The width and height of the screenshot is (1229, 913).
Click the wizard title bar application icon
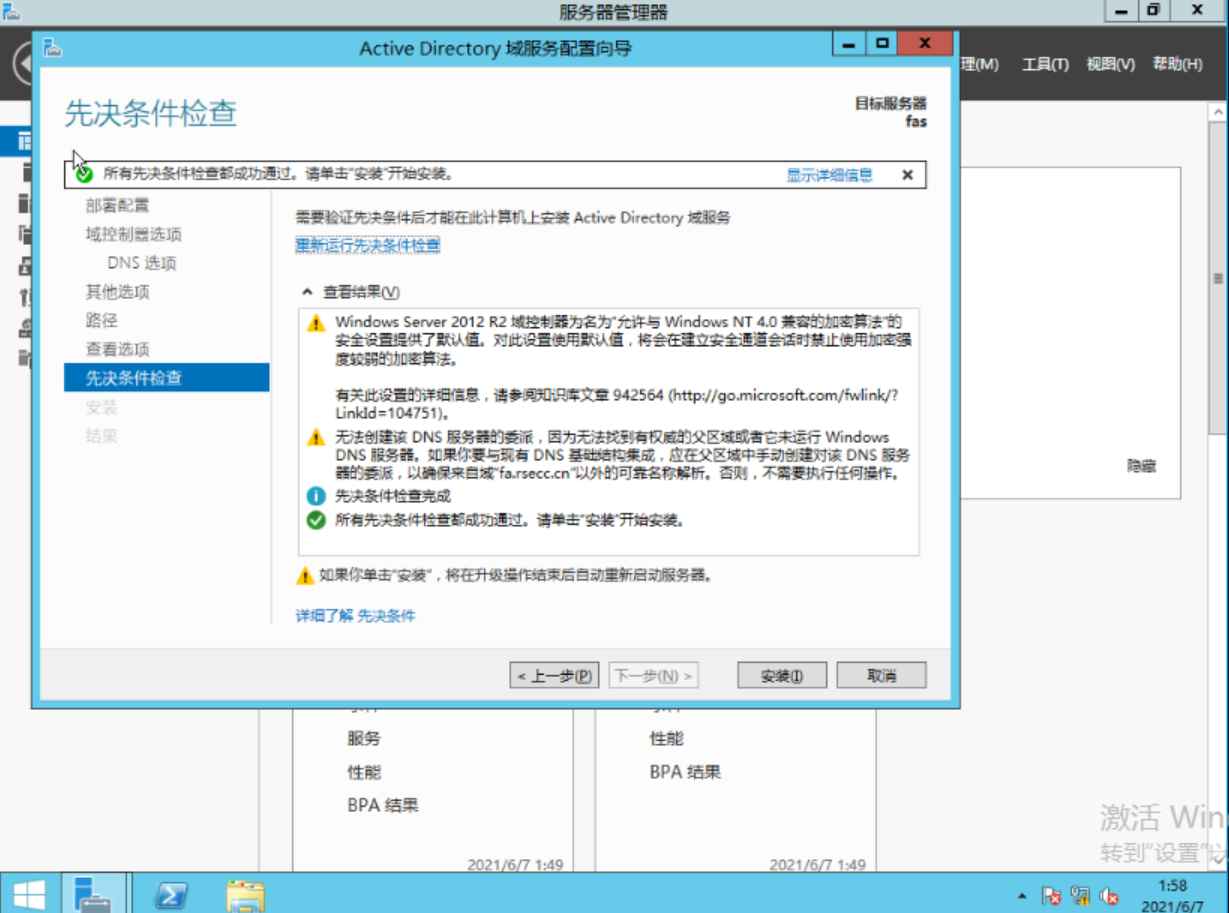[50, 47]
